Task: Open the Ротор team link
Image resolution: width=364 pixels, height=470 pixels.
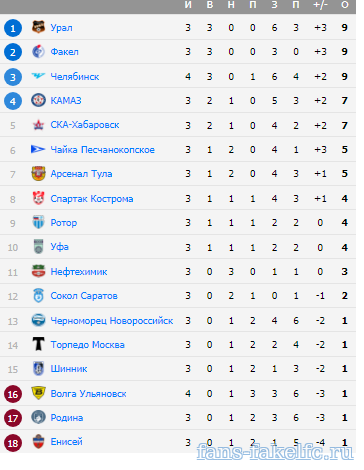Action: point(64,223)
